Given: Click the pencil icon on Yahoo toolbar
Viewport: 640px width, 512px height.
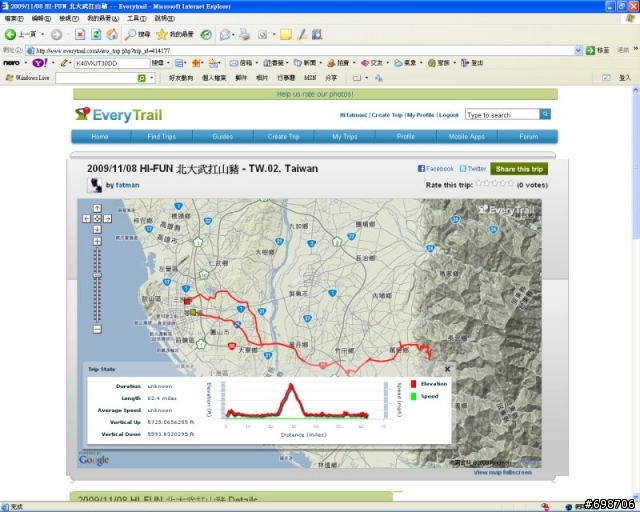Looking at the screenshot, I should click(64, 63).
